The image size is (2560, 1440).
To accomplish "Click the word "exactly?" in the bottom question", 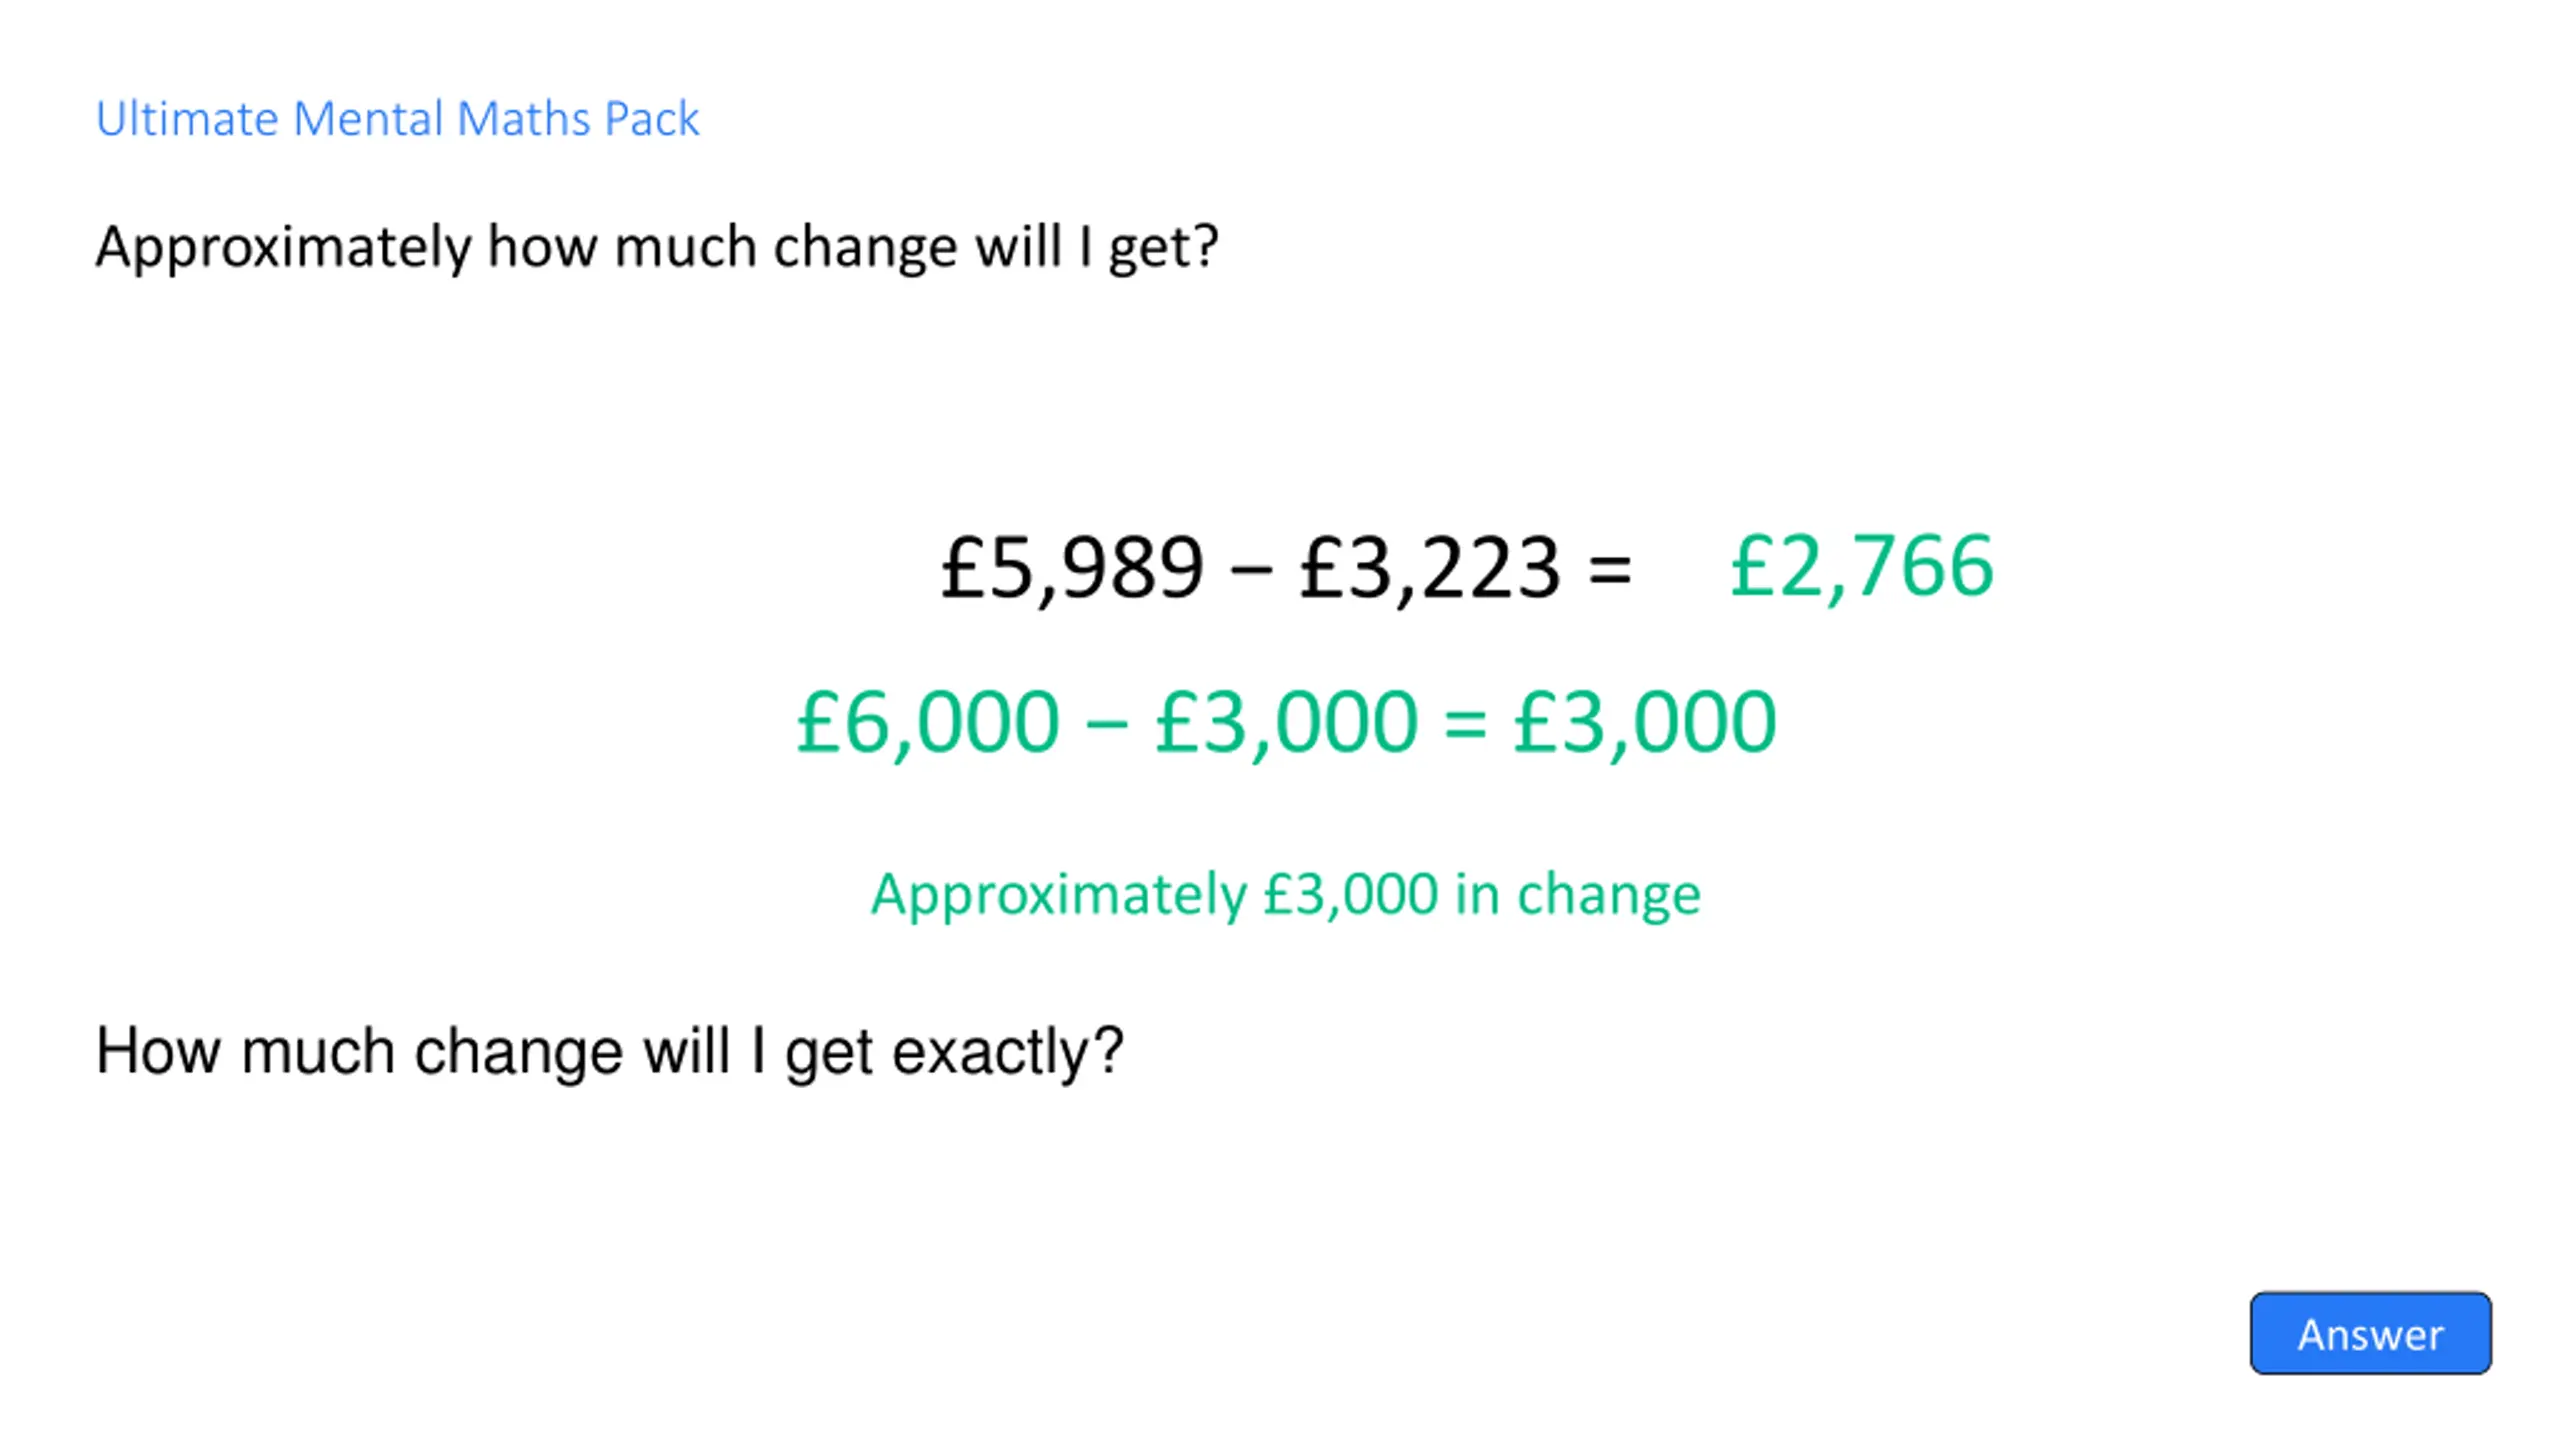I will (1008, 1052).
